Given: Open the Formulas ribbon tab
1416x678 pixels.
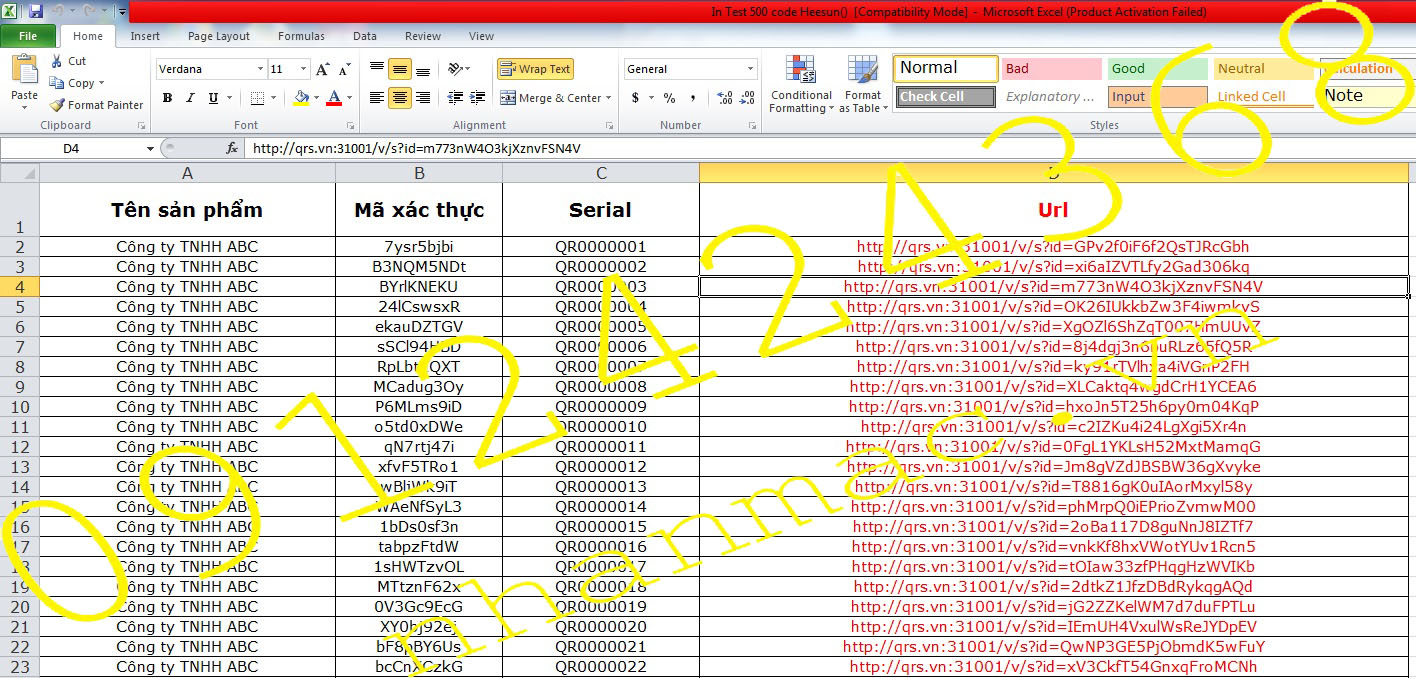Looking at the screenshot, I should point(301,36).
